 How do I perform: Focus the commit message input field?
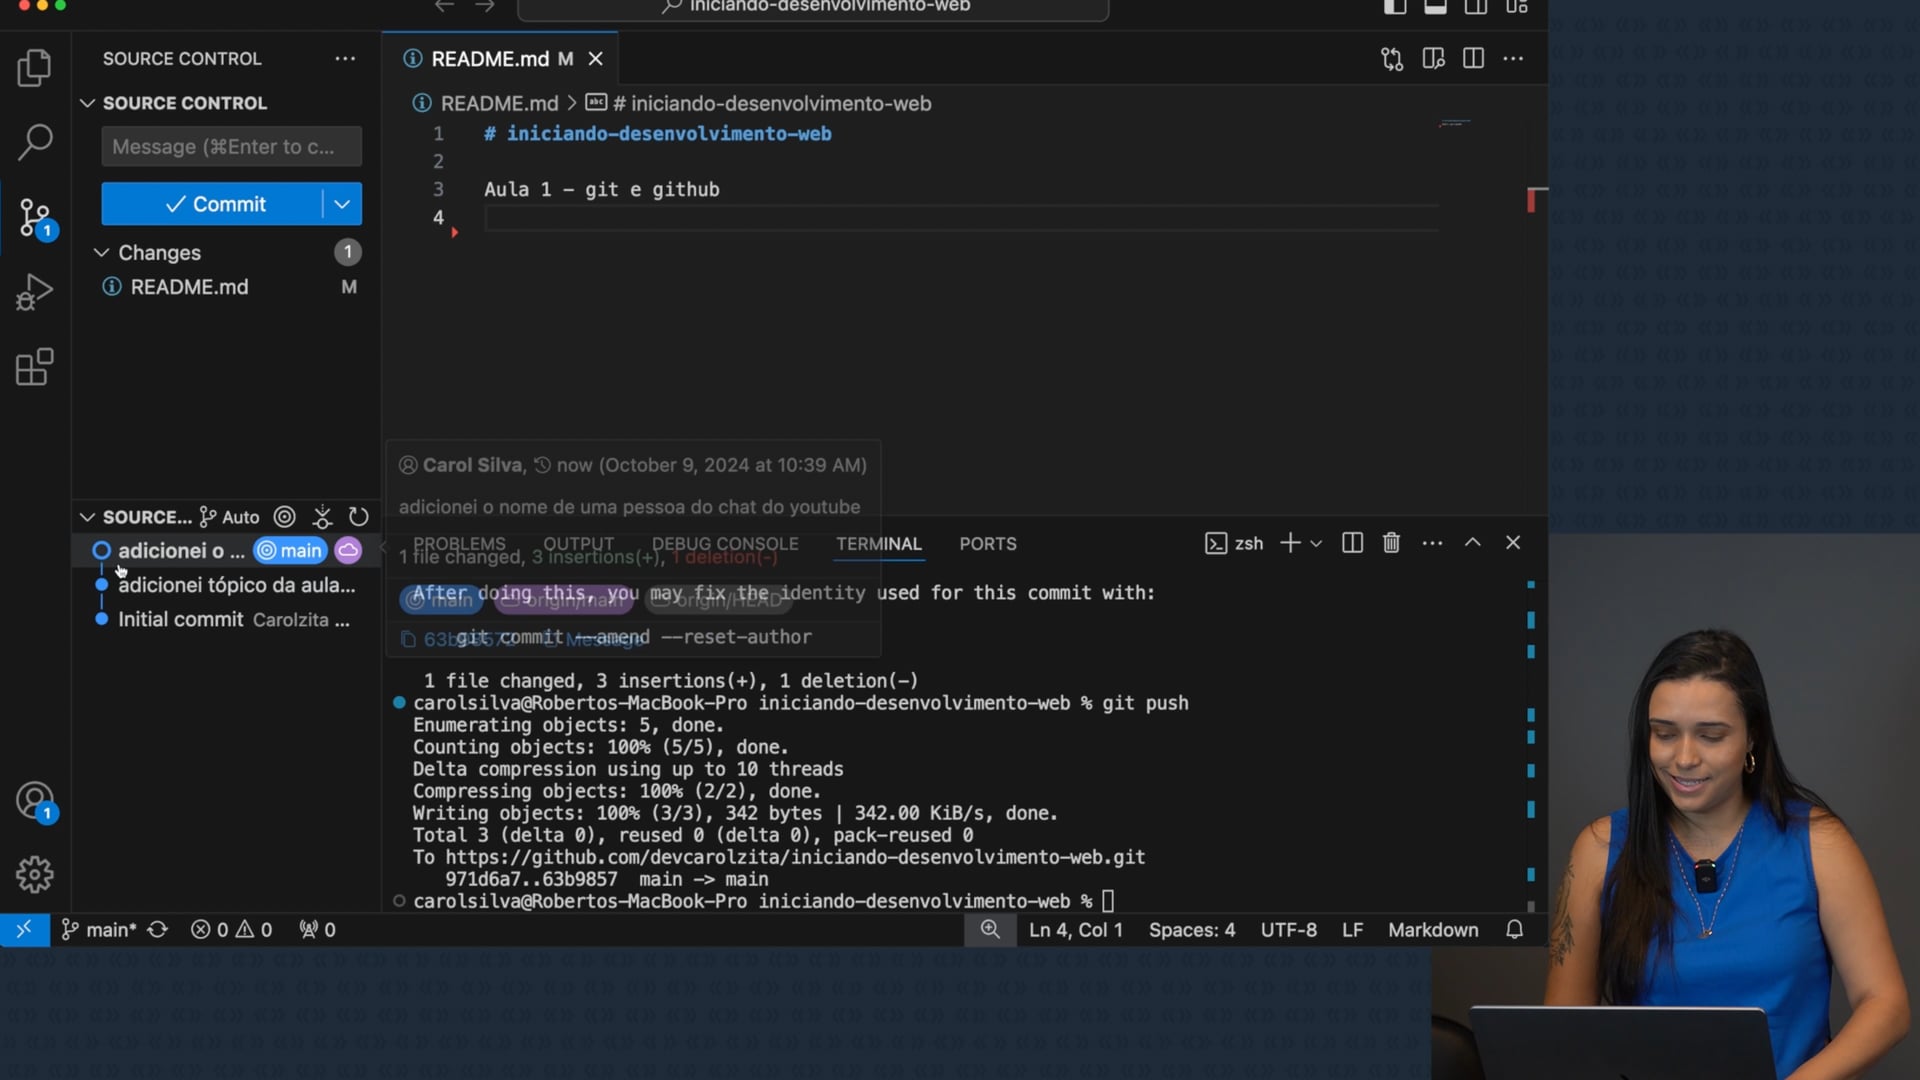231,147
